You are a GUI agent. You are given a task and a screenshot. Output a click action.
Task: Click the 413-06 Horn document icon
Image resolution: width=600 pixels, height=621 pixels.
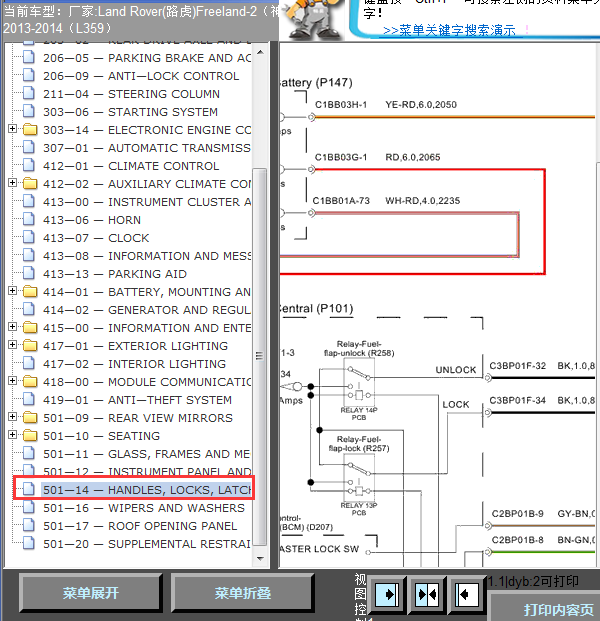29,219
